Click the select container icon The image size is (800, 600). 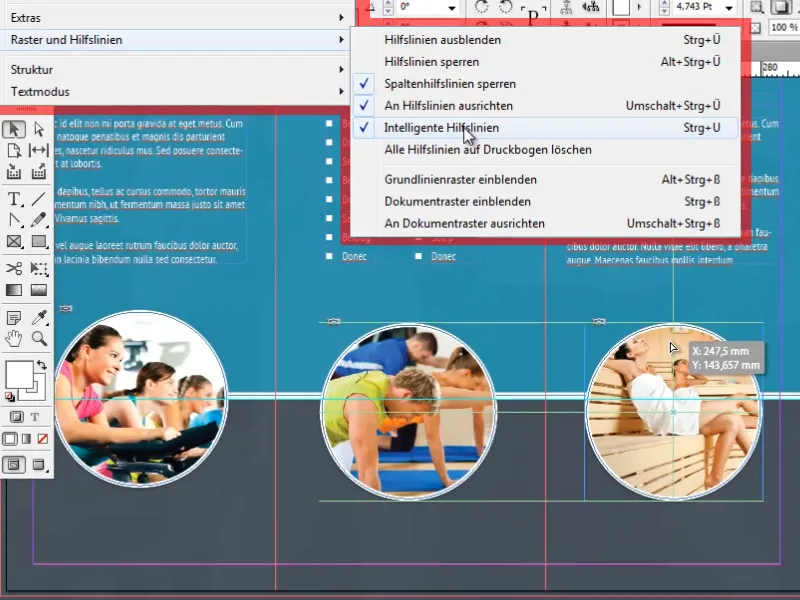566,7
